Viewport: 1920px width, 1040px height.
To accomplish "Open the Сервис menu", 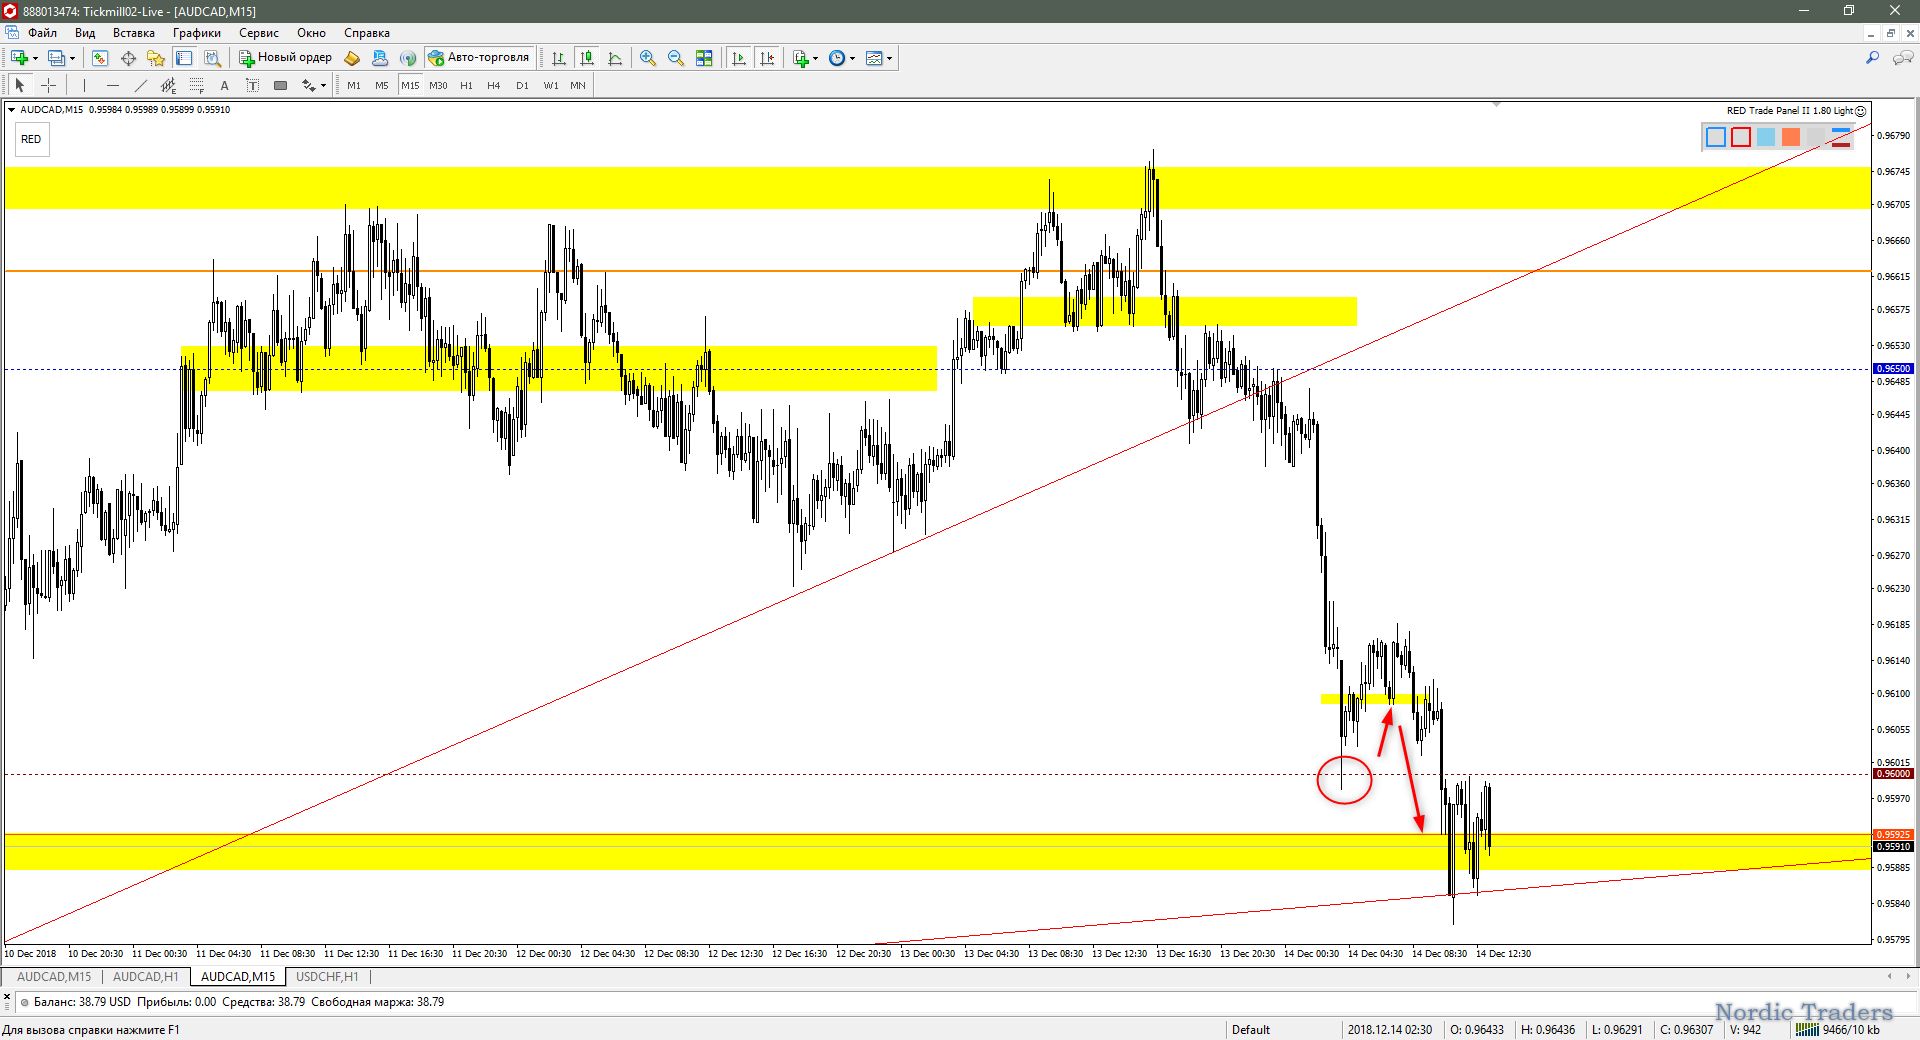I will (x=259, y=33).
